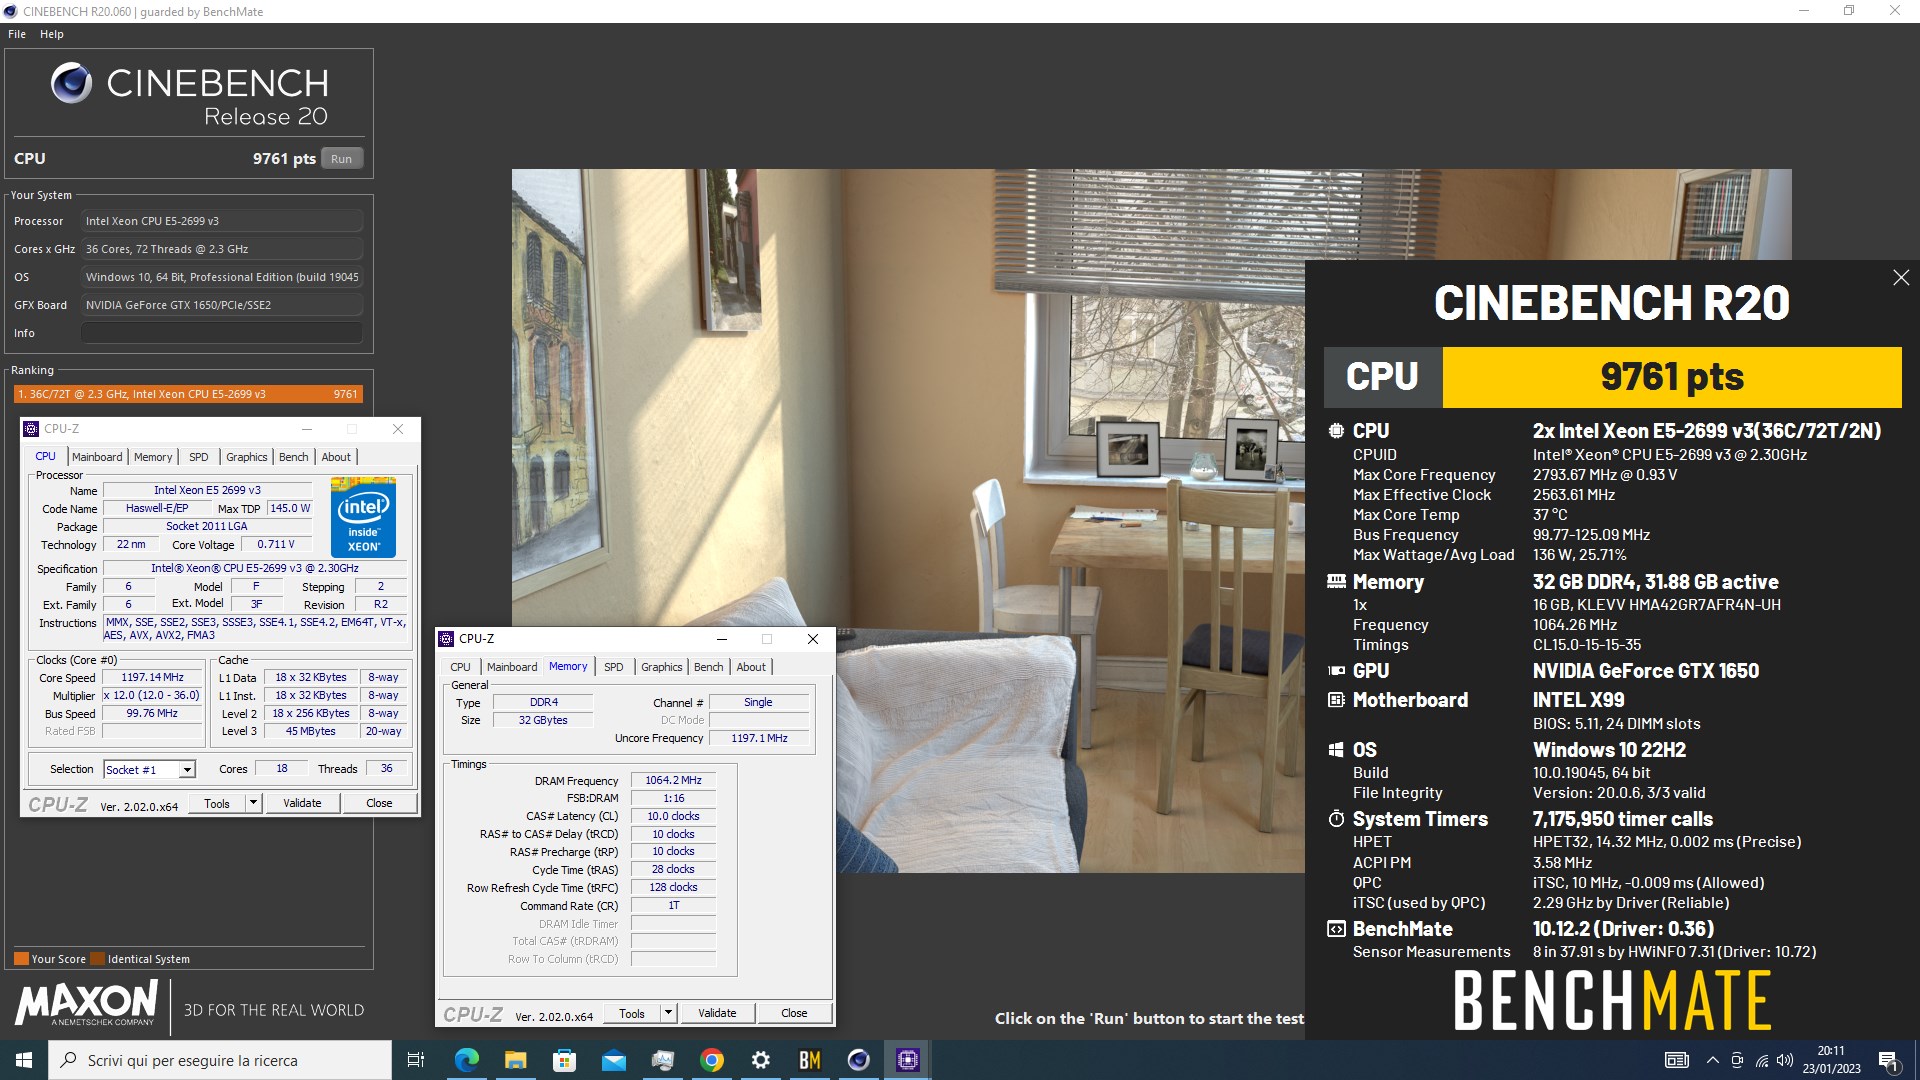Image resolution: width=1920 pixels, height=1080 pixels.
Task: Open Settings gear from the taskbar
Action: 761,1060
